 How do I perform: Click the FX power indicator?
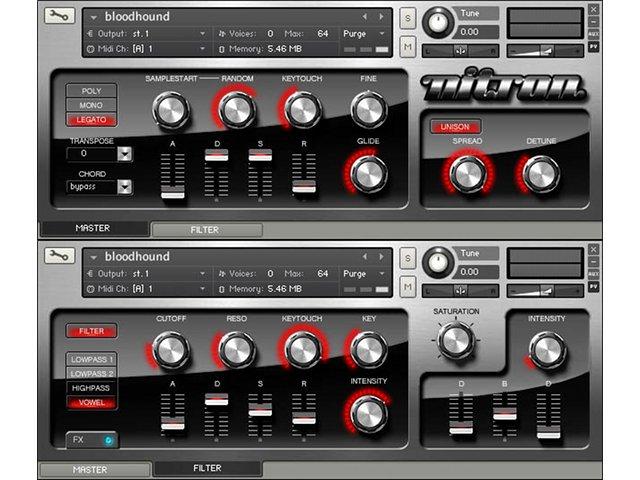(x=109, y=440)
